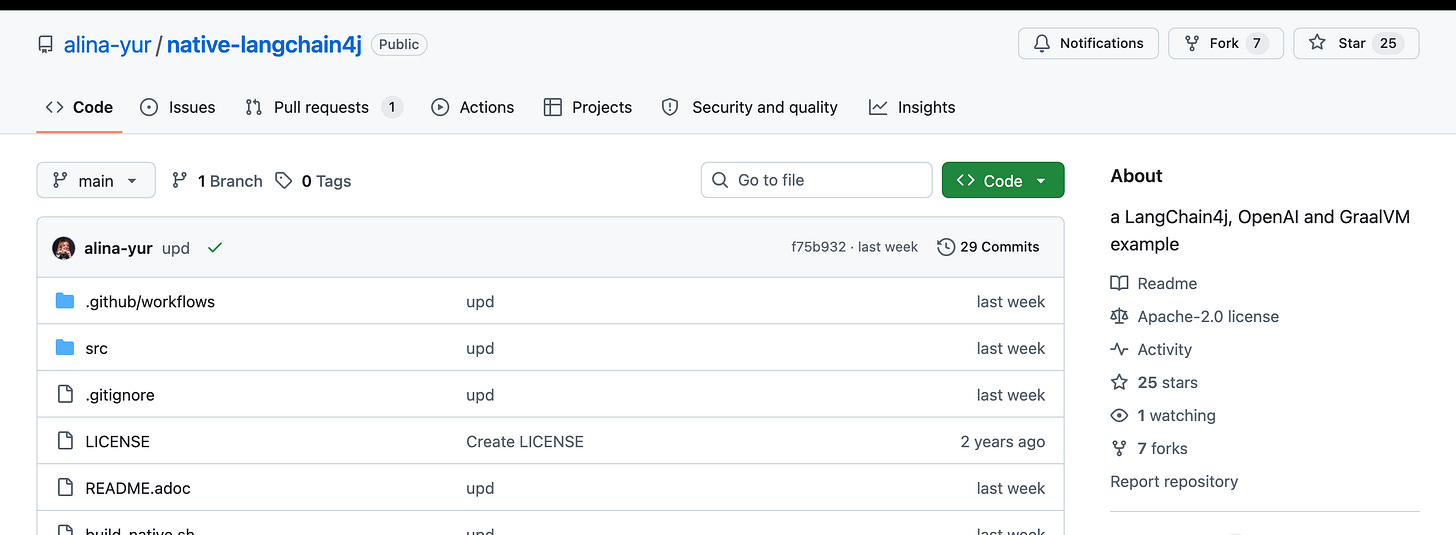Click the folder icon for src
Screen dimensions: 1456x535
(x=65, y=347)
